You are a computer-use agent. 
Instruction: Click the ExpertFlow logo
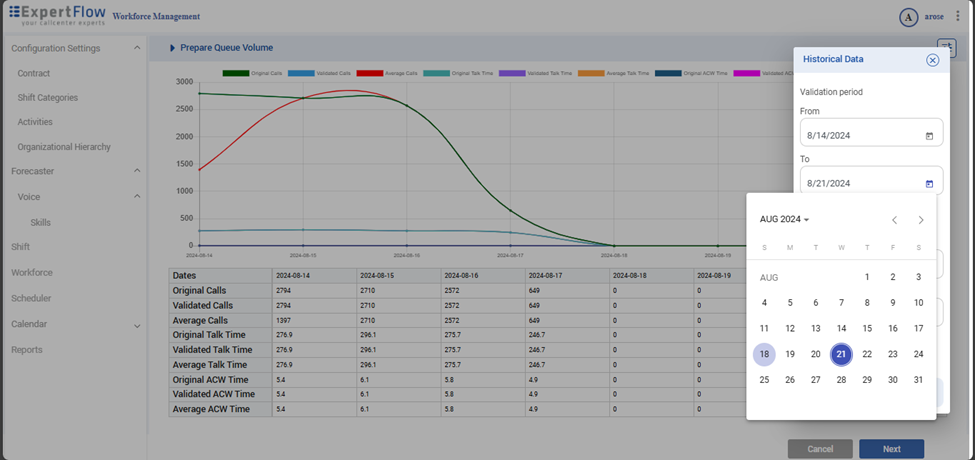coord(54,15)
